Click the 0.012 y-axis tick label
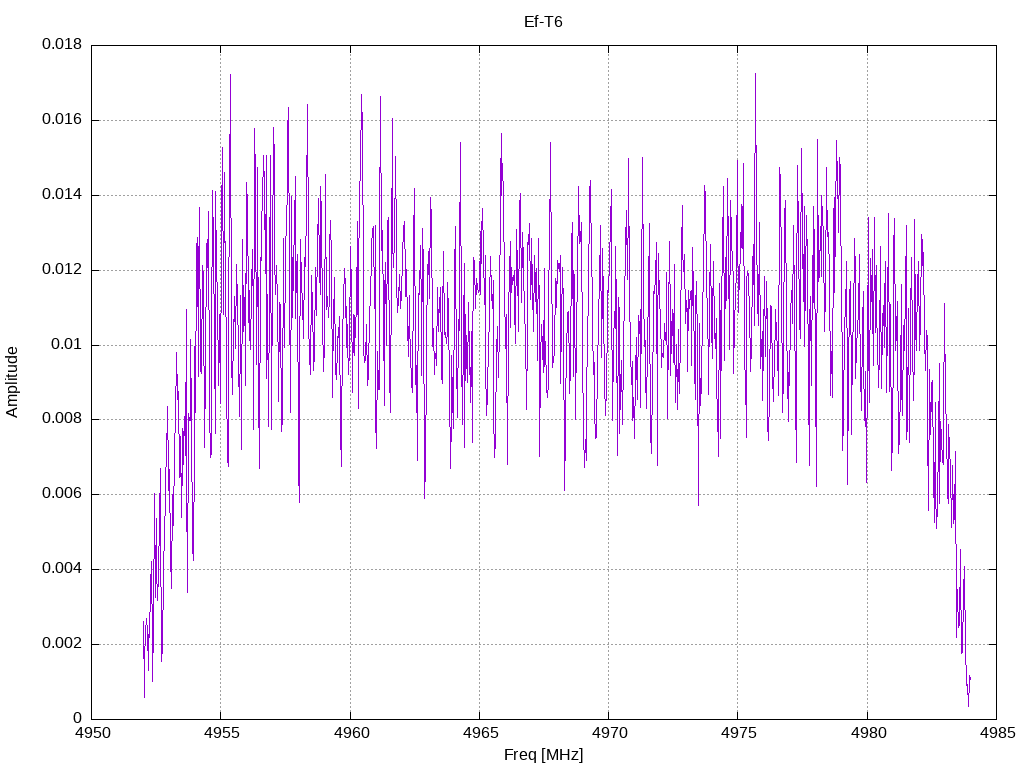This screenshot has height=768, width=1024. (62, 269)
